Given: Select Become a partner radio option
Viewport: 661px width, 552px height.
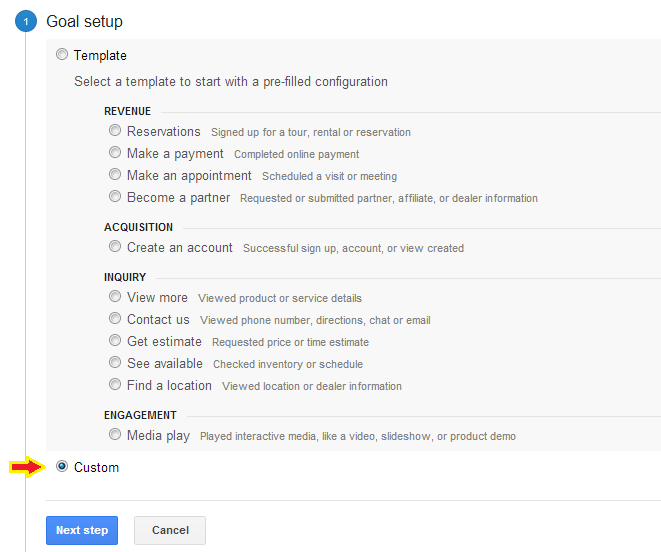Looking at the screenshot, I should (115, 196).
